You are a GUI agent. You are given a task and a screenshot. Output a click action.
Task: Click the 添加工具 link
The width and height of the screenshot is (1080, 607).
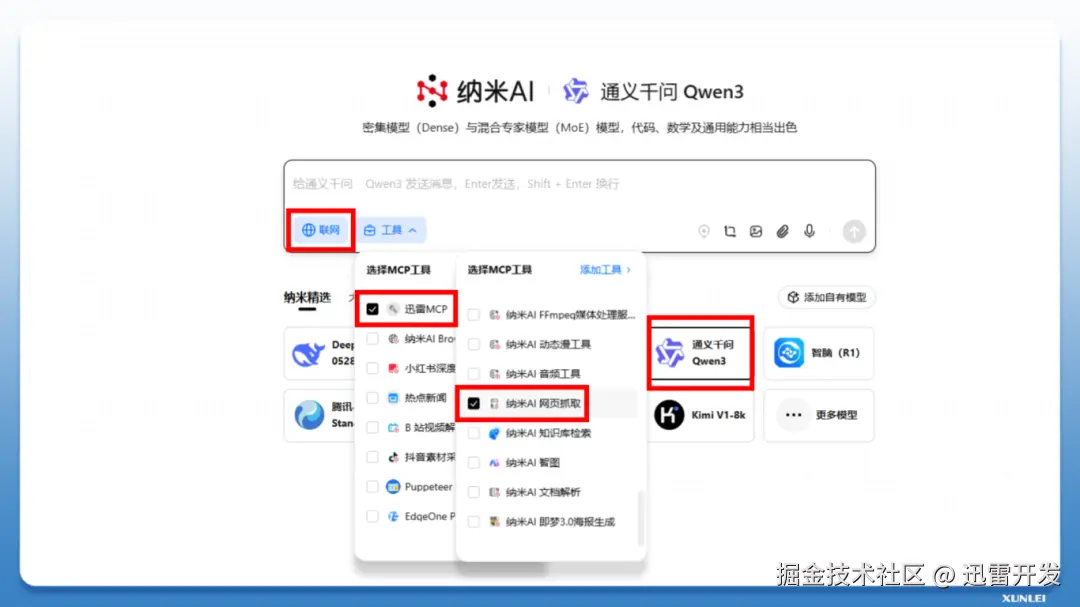pyautogui.click(x=605, y=270)
